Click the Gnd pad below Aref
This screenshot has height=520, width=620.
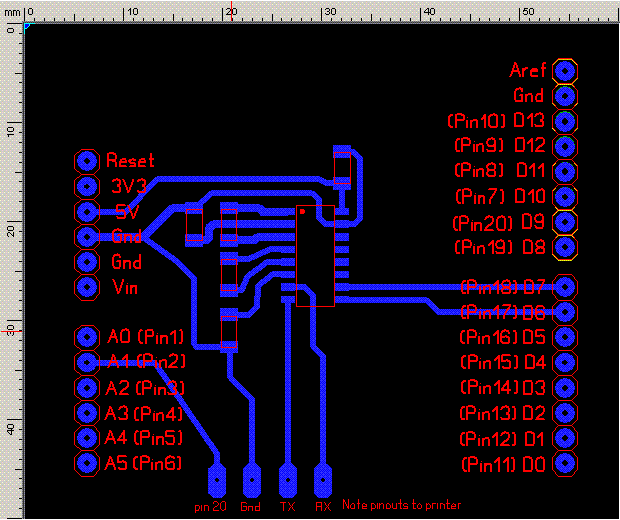coord(565,96)
